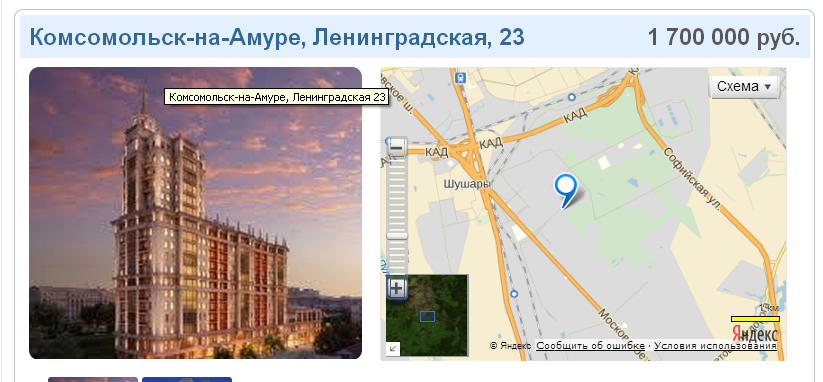Open the Условия использования link
This screenshot has height=382, width=823.
(715, 346)
